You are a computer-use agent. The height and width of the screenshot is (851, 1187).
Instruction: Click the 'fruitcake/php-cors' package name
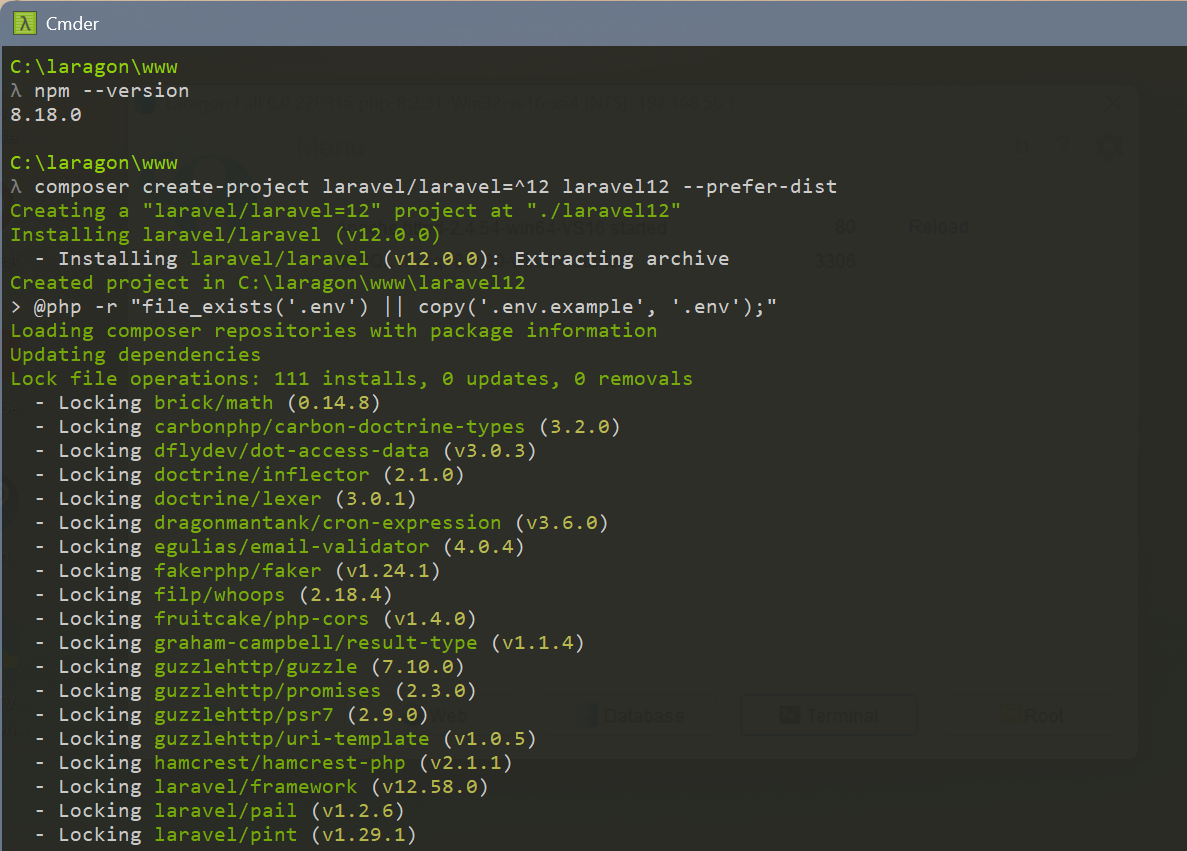pyautogui.click(x=262, y=619)
